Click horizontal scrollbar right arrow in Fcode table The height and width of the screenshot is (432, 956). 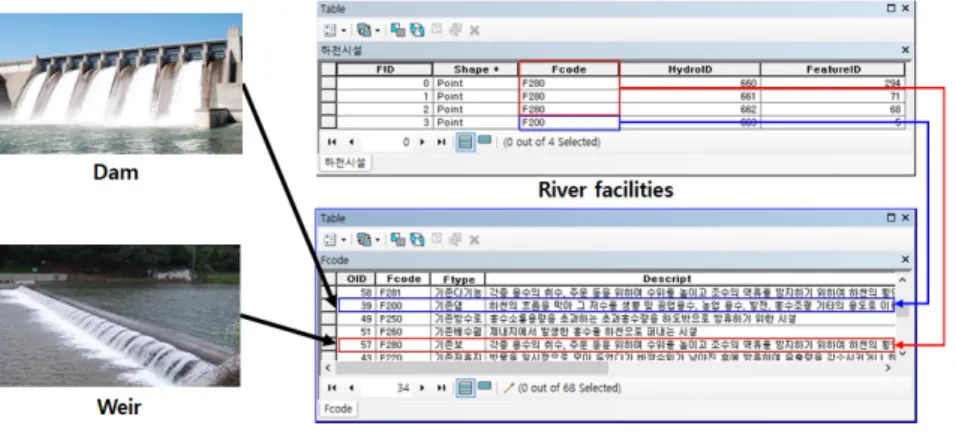[x=887, y=367]
